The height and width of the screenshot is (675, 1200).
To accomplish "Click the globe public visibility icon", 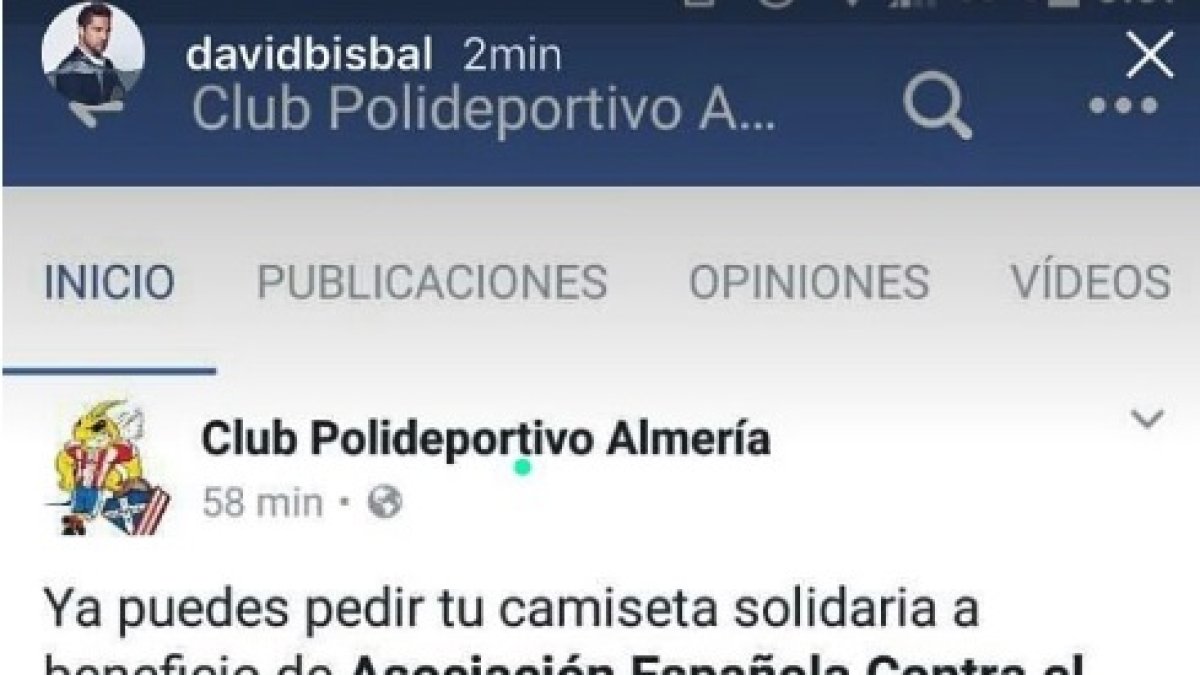I will click(385, 502).
